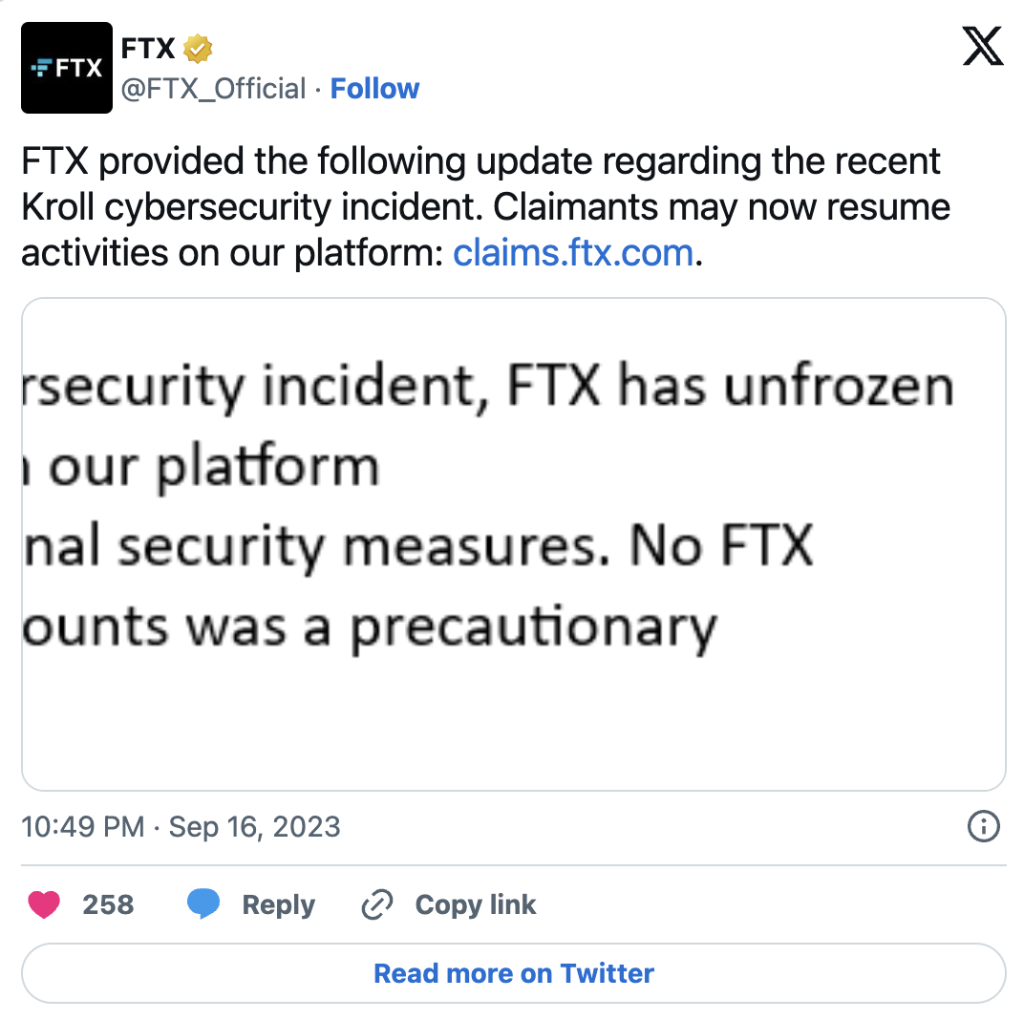
Task: Open the tweet info icon
Action: (x=984, y=826)
